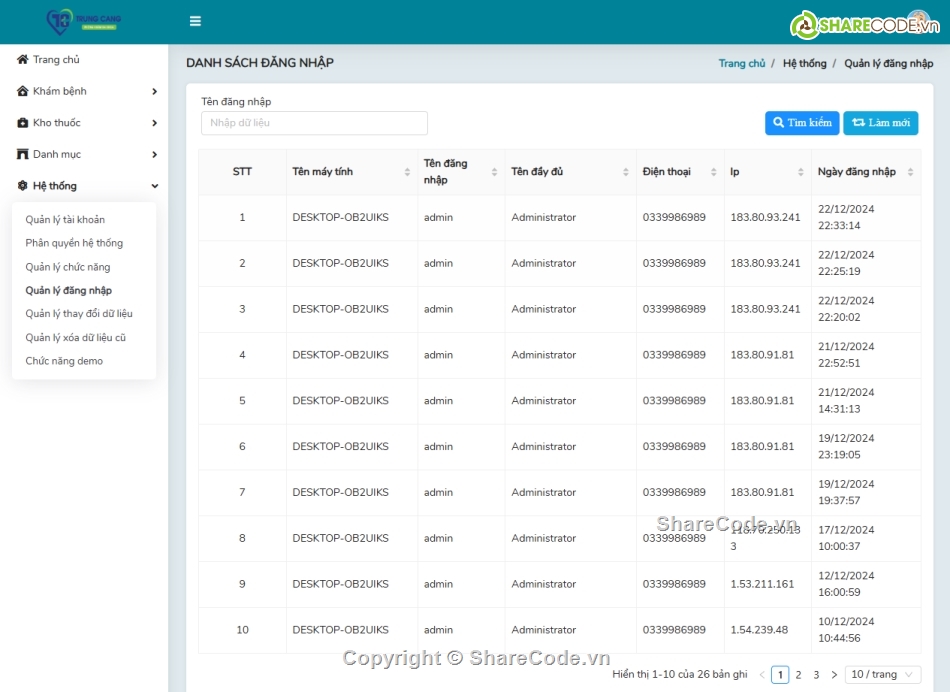
Task: Click STT number 6 cell
Action: pyautogui.click(x=242, y=447)
